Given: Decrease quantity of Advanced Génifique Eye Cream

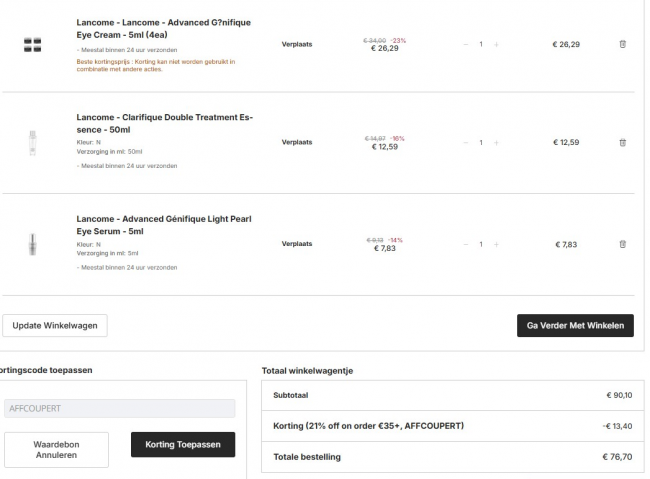Looking at the screenshot, I should click(465, 44).
